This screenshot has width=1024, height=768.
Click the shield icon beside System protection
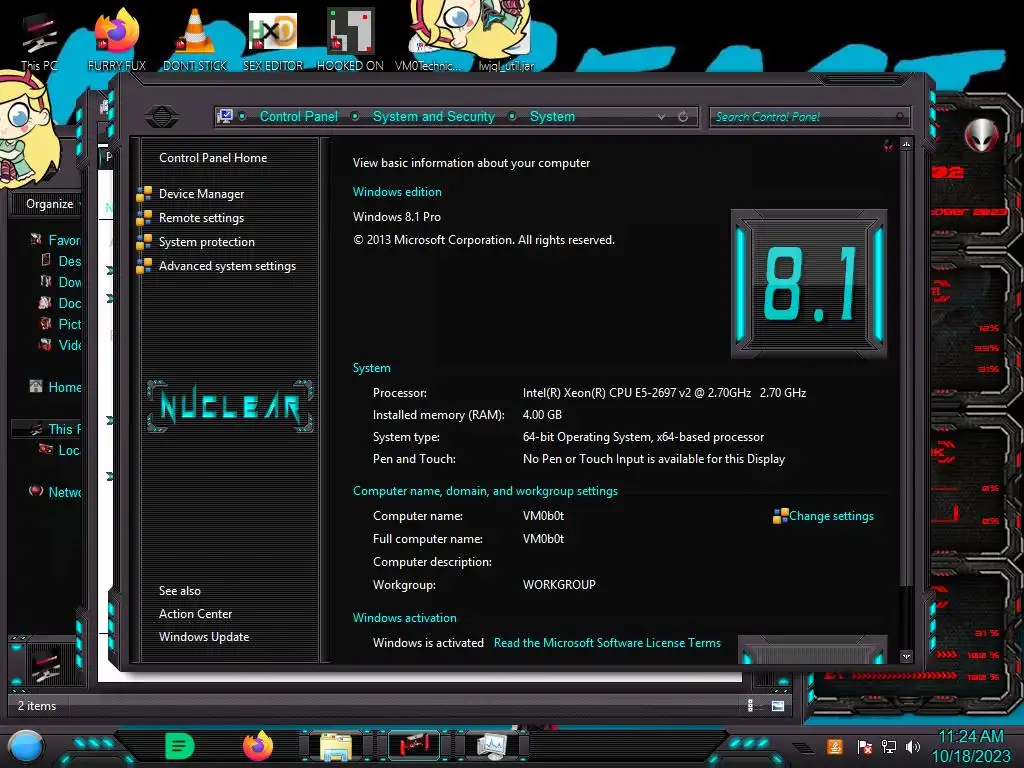pyautogui.click(x=144, y=242)
